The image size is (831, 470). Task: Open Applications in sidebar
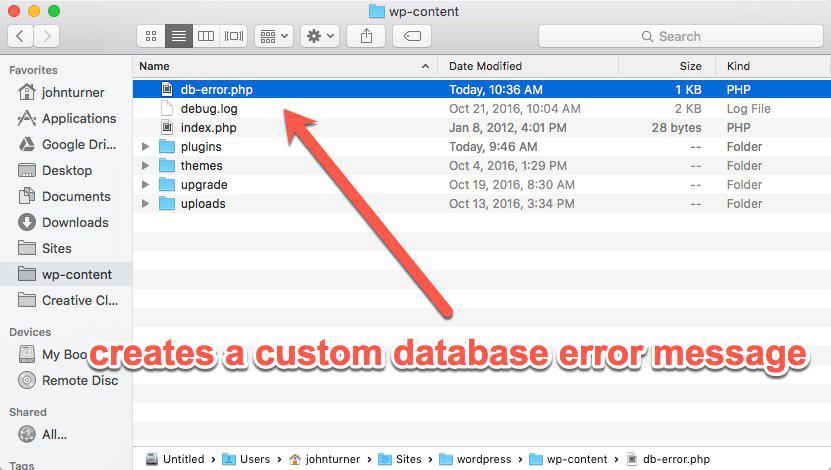66,118
